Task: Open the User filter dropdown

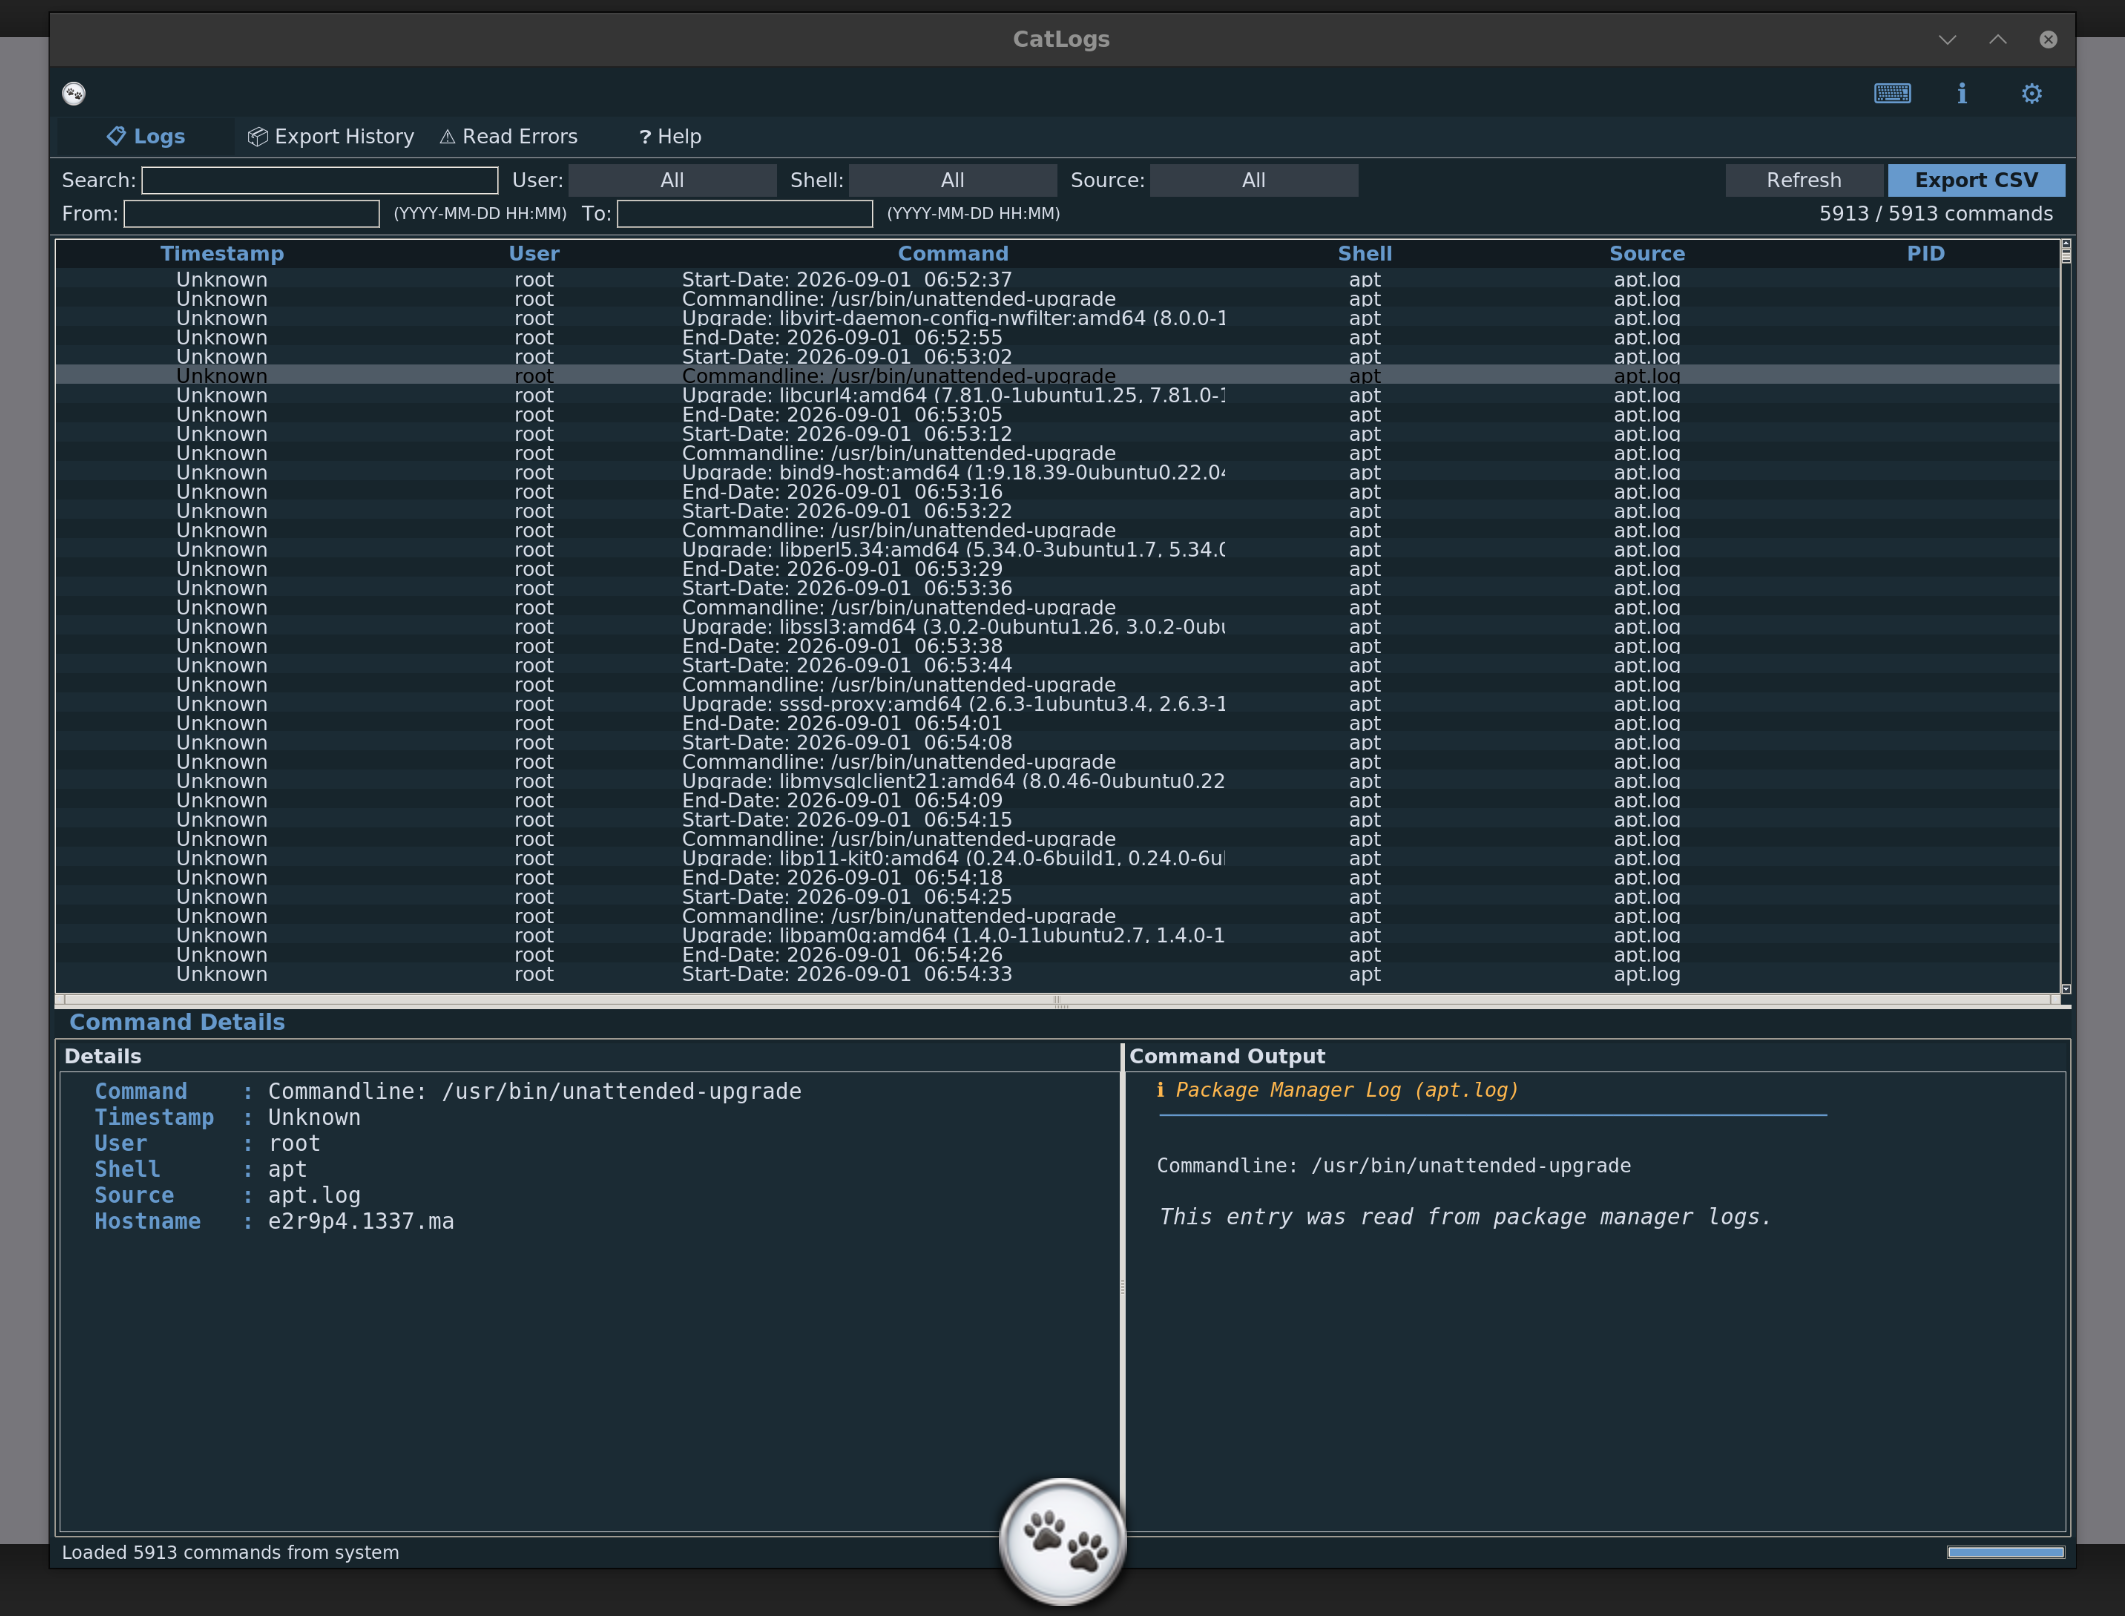Action: click(672, 180)
